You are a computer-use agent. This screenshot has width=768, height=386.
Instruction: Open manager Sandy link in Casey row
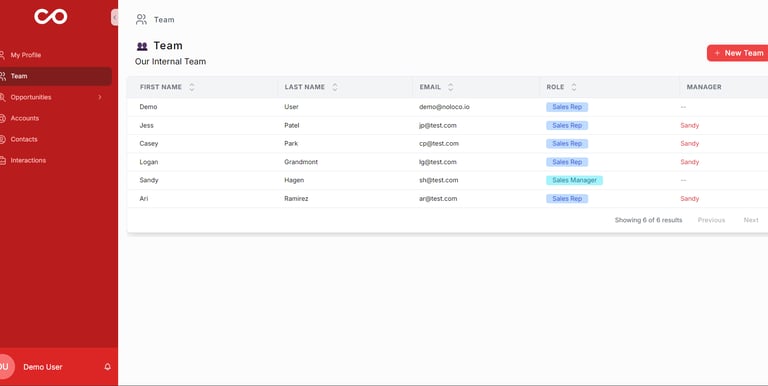[690, 144]
